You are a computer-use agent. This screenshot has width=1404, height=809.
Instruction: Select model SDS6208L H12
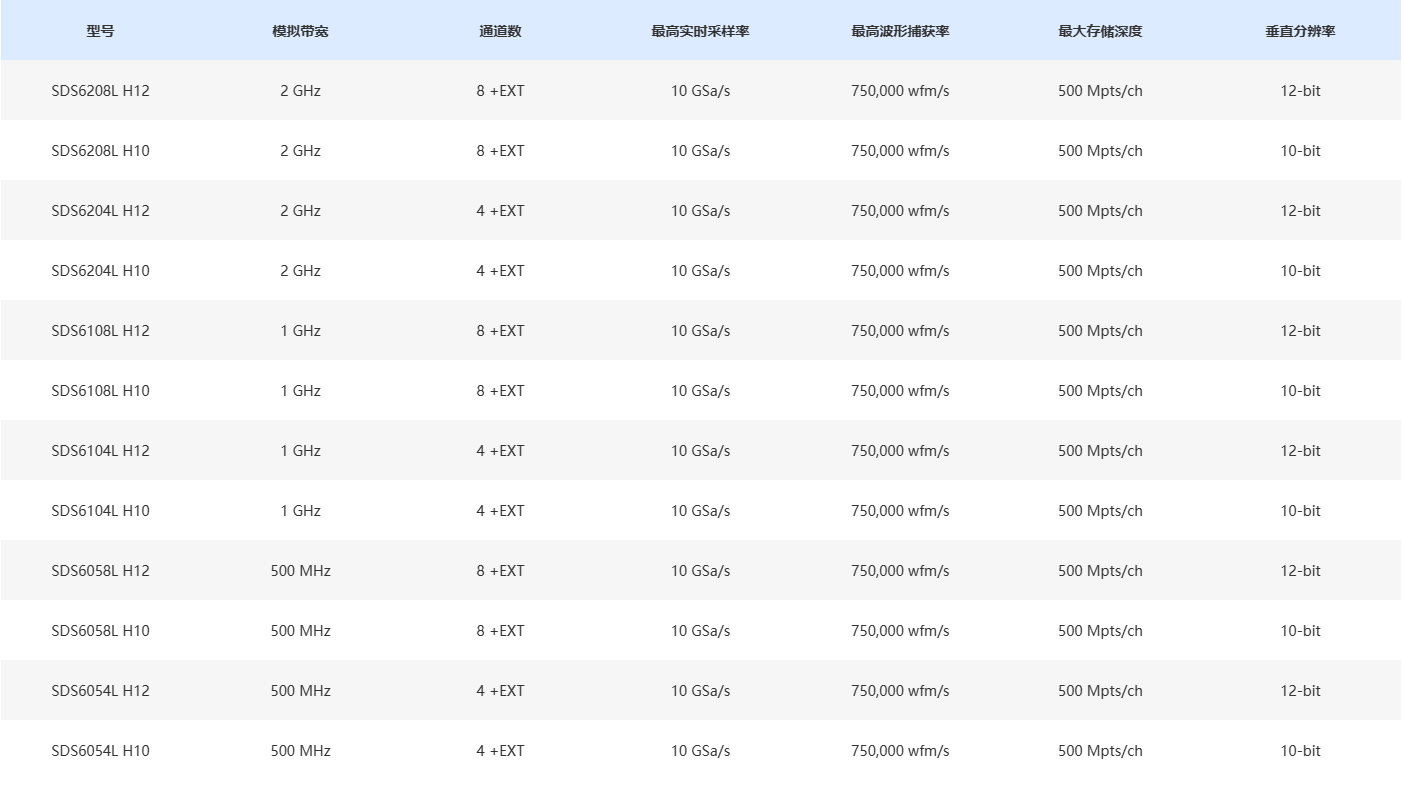coord(100,91)
